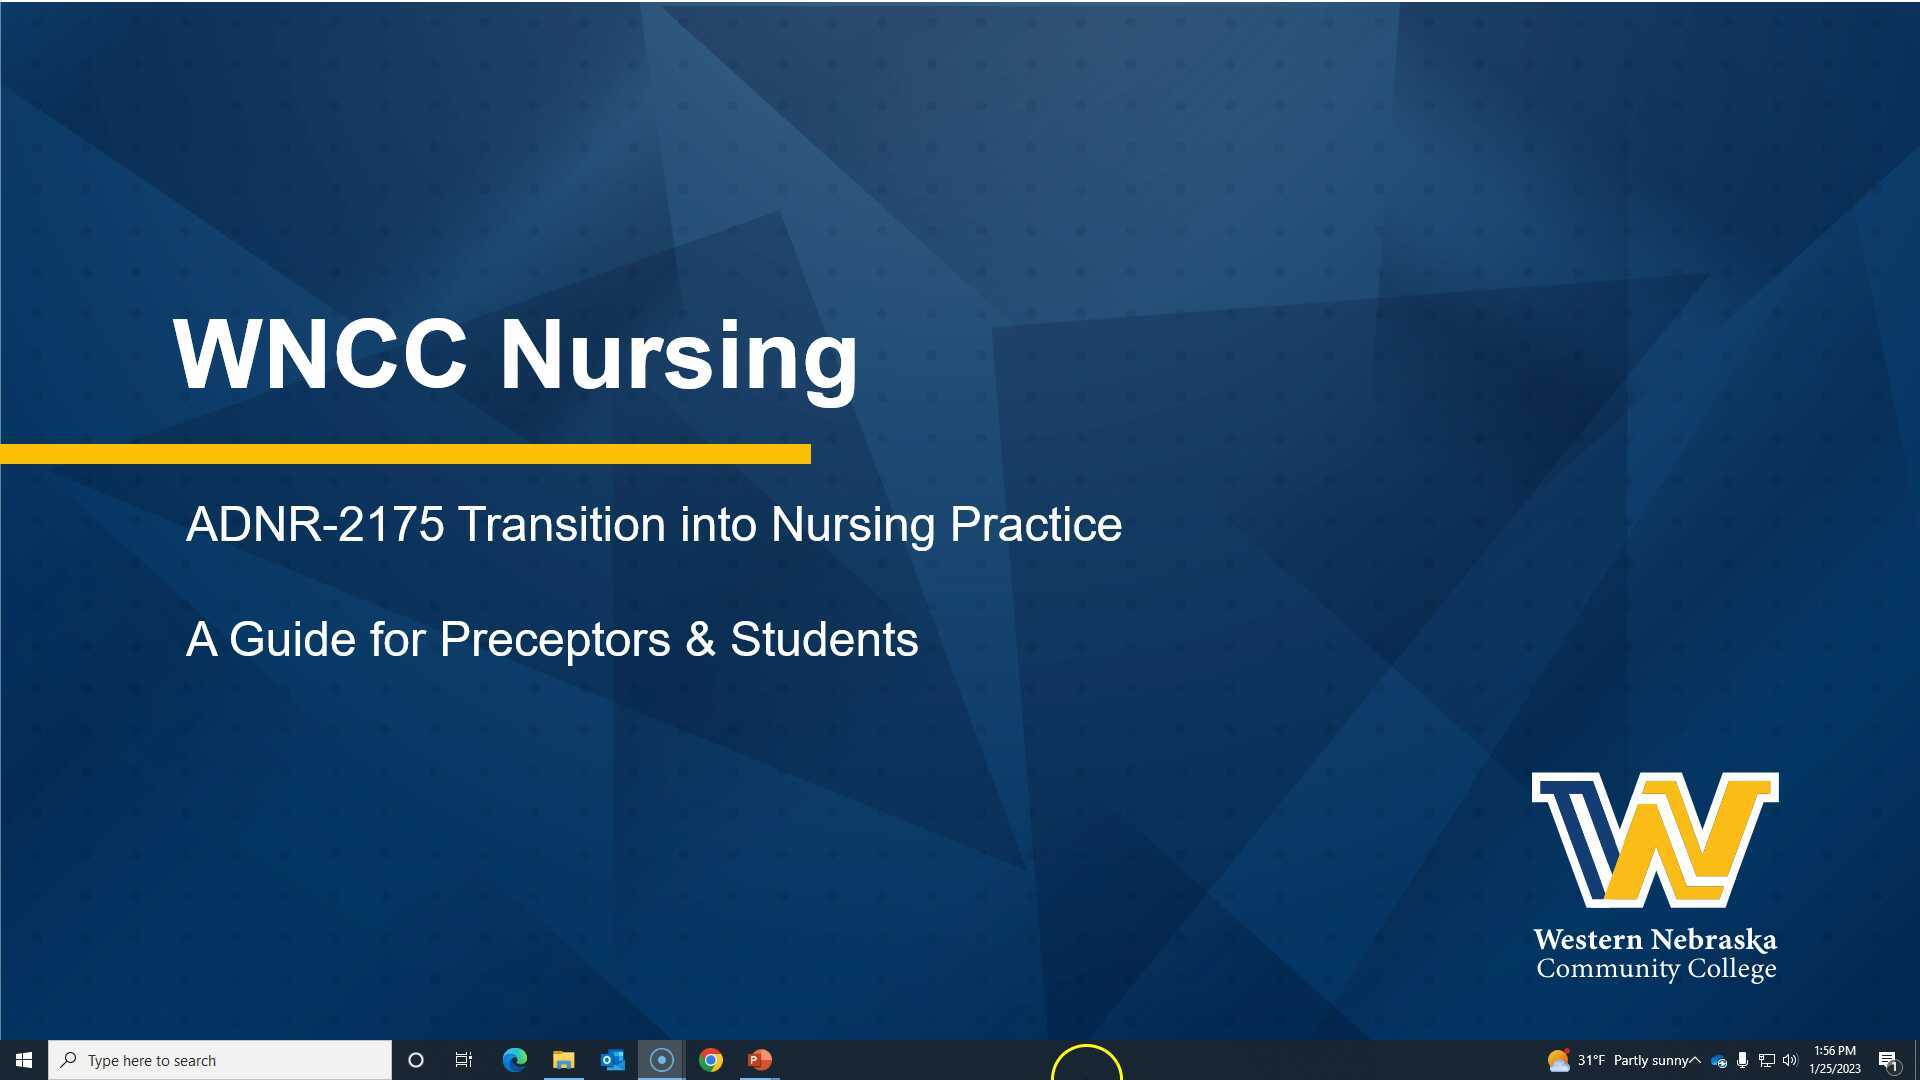Open Task View
Image resolution: width=1920 pixels, height=1080 pixels.
coord(464,1059)
